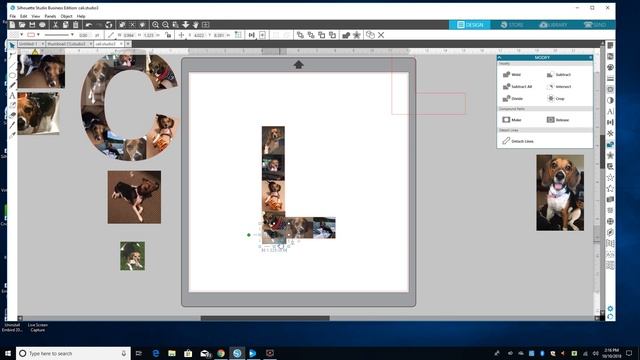Open the Object menu
640x360 pixels.
point(67,16)
